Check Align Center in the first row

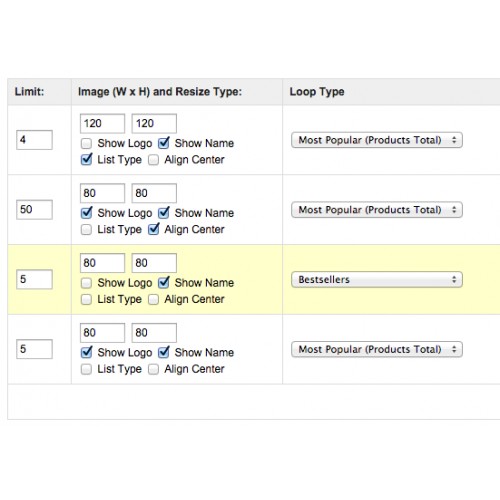153,160
